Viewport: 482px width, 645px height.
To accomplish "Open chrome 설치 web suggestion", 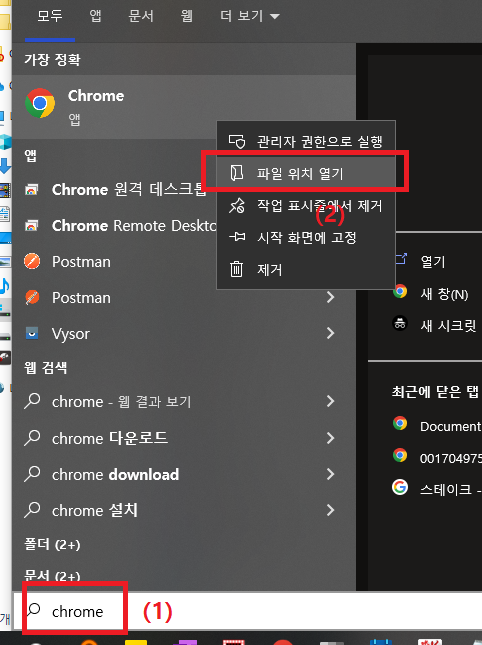I will pos(183,510).
